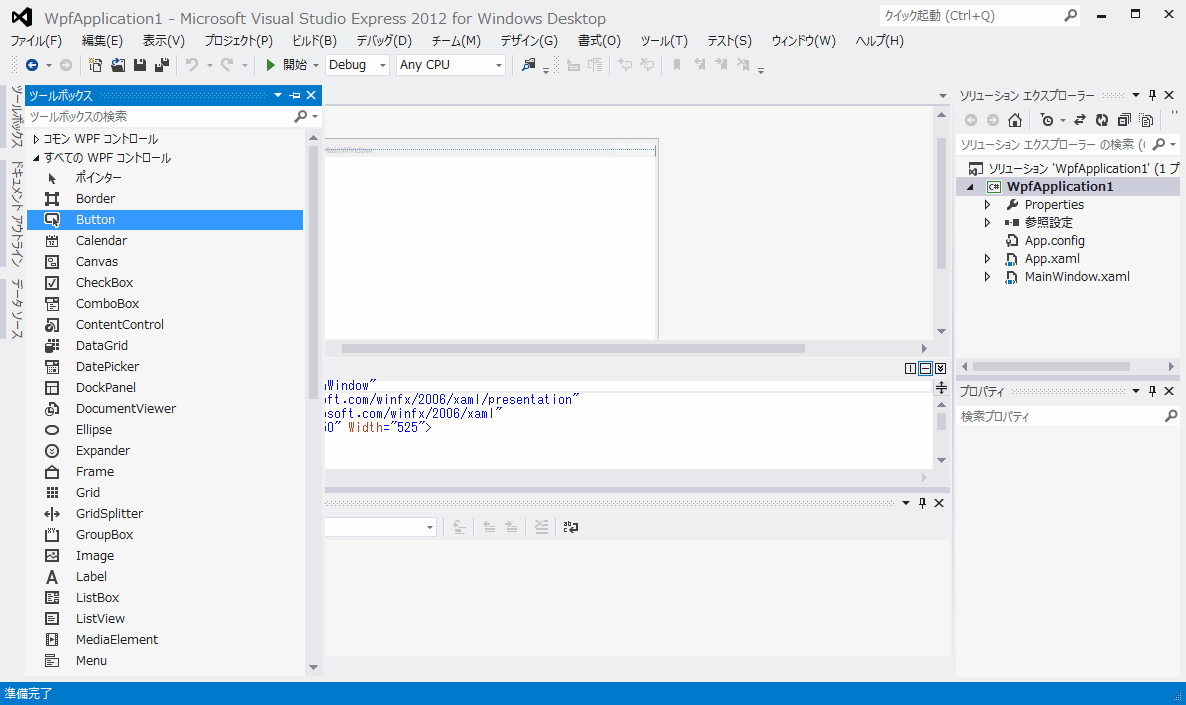This screenshot has height=705, width=1186.
Task: Open the Any CPU platform dropdown
Action: pos(451,65)
